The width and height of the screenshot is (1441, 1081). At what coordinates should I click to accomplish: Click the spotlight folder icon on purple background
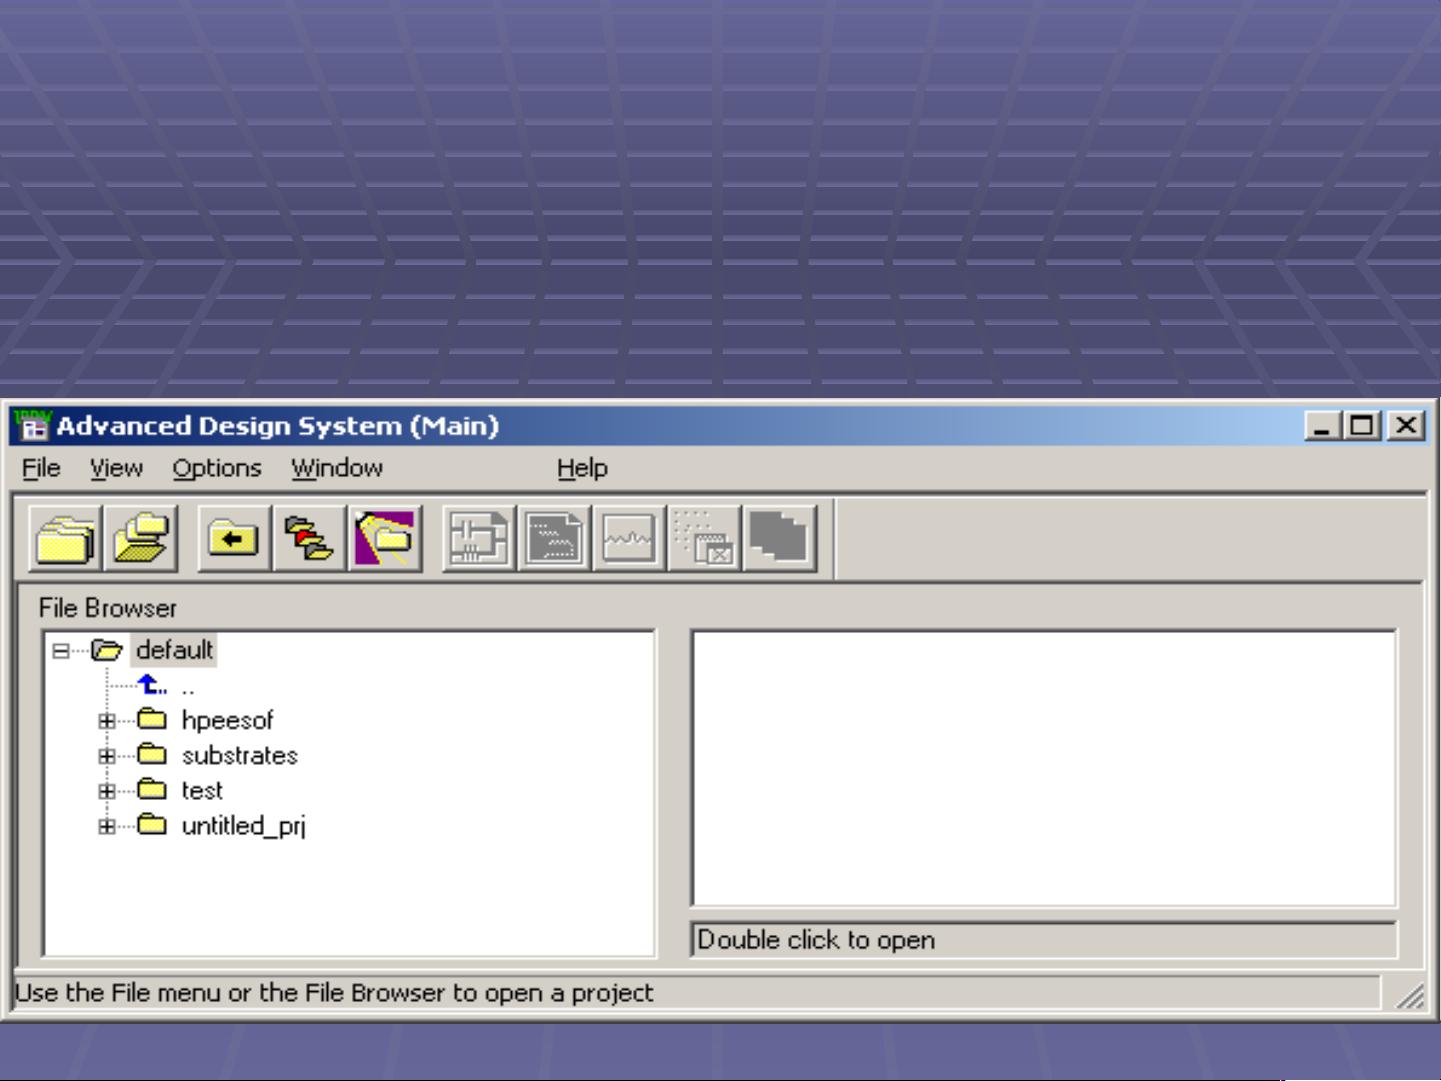coord(385,539)
